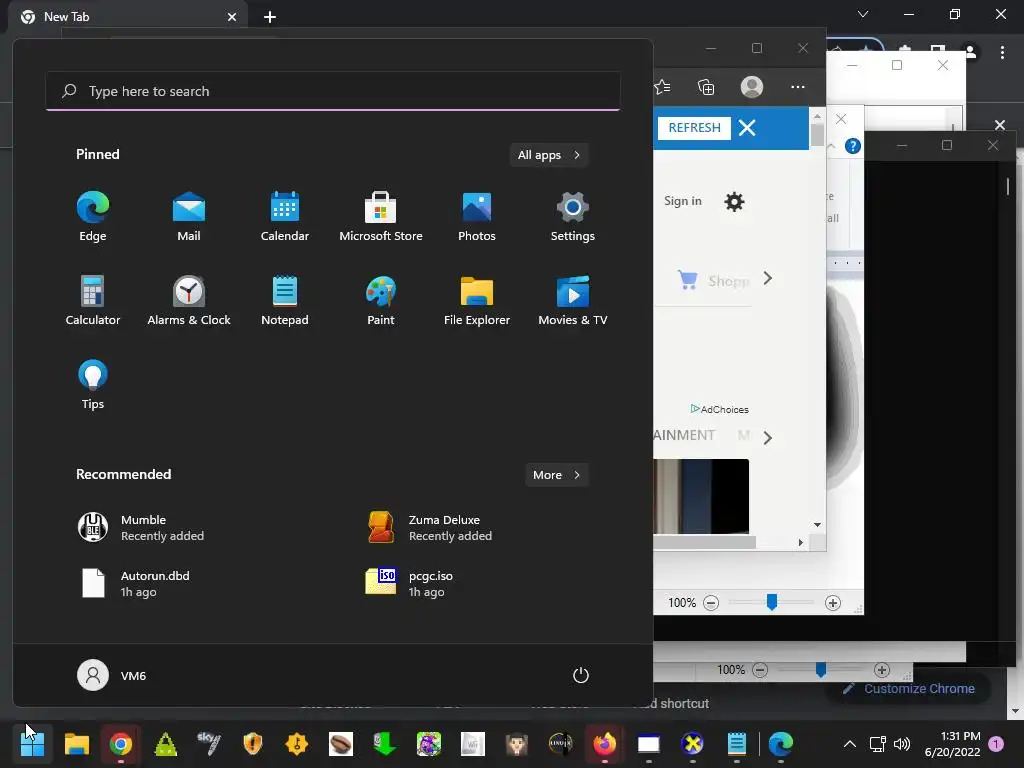This screenshot has height=768, width=1024.
Task: Open the Notepad icon on the taskbar
Action: [737, 744]
